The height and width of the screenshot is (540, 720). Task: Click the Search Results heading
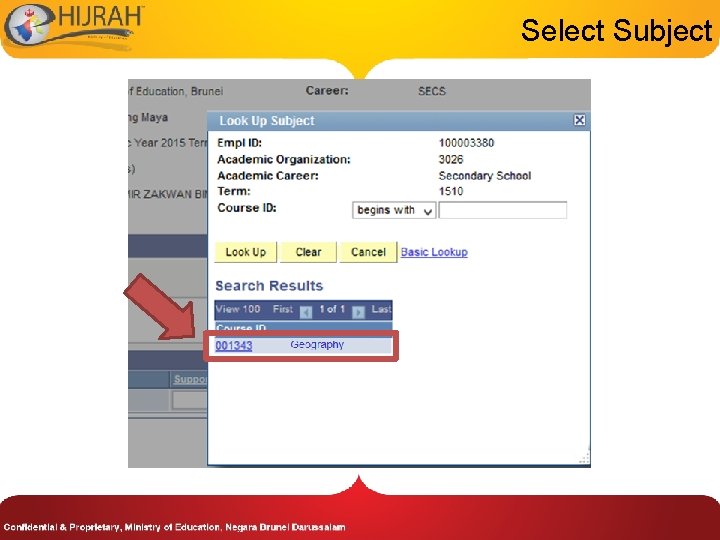pos(269,286)
